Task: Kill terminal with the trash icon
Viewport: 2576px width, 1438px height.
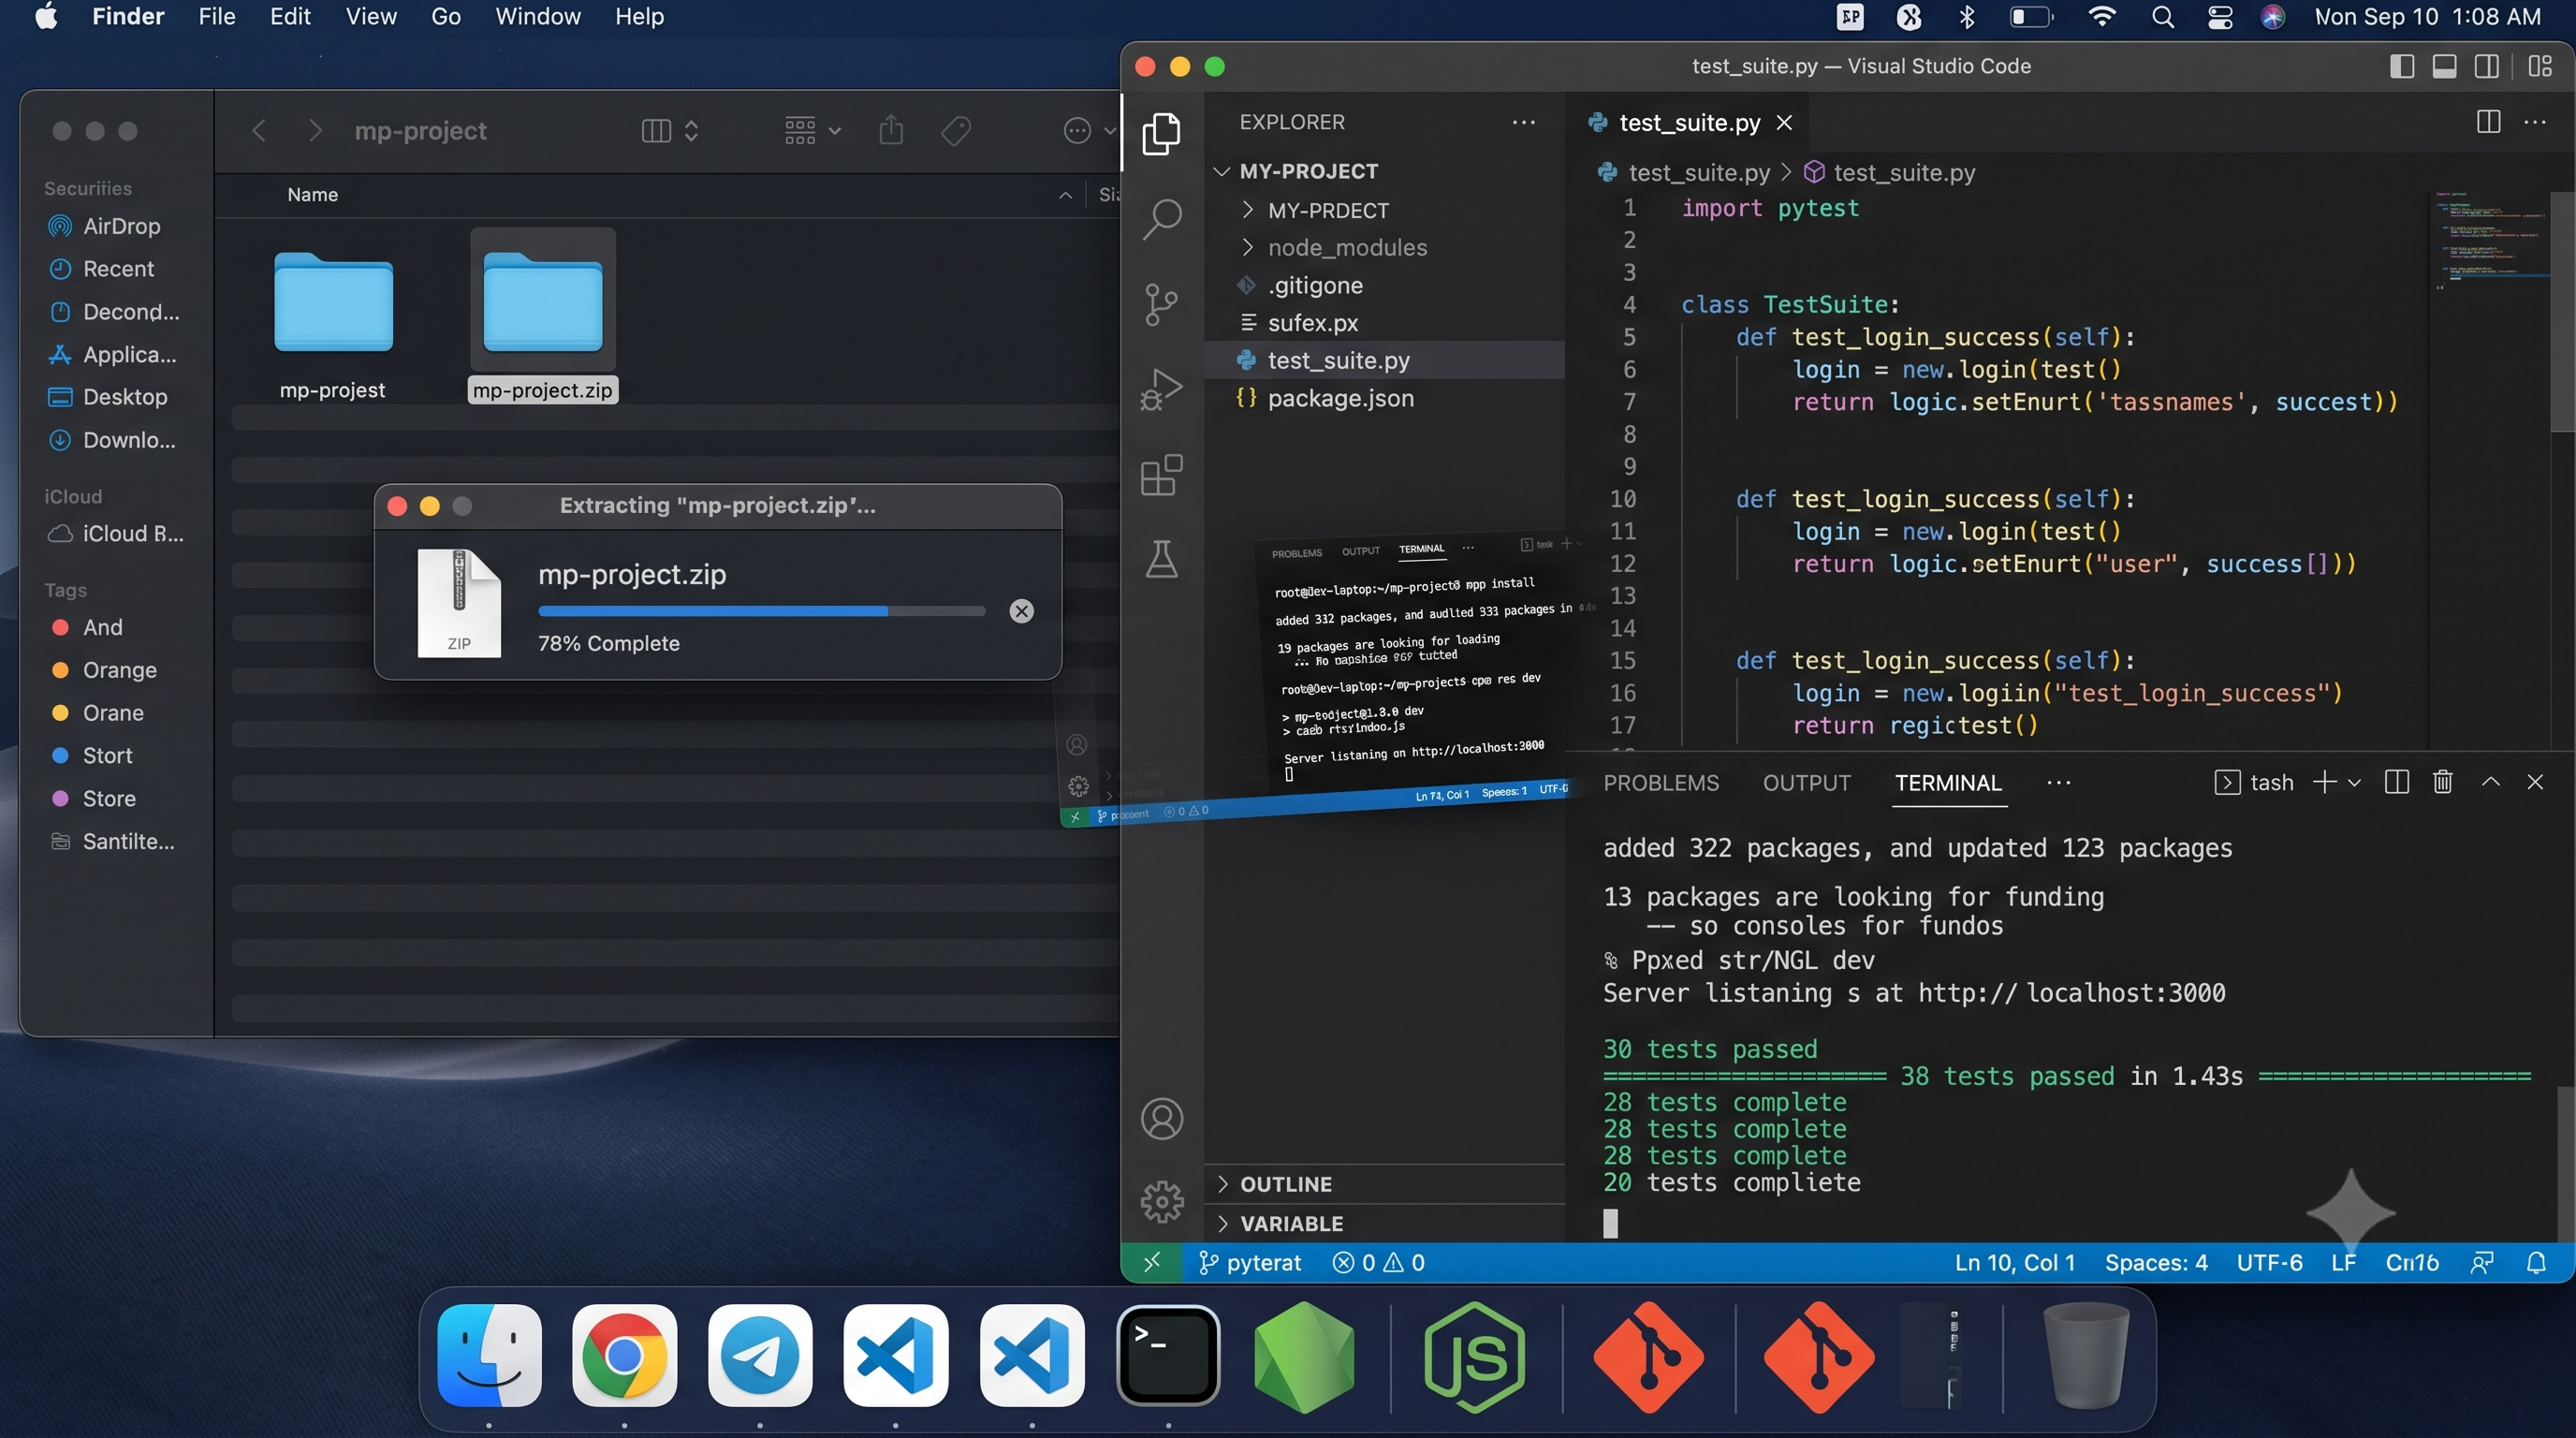Action: pyautogui.click(x=2442, y=782)
